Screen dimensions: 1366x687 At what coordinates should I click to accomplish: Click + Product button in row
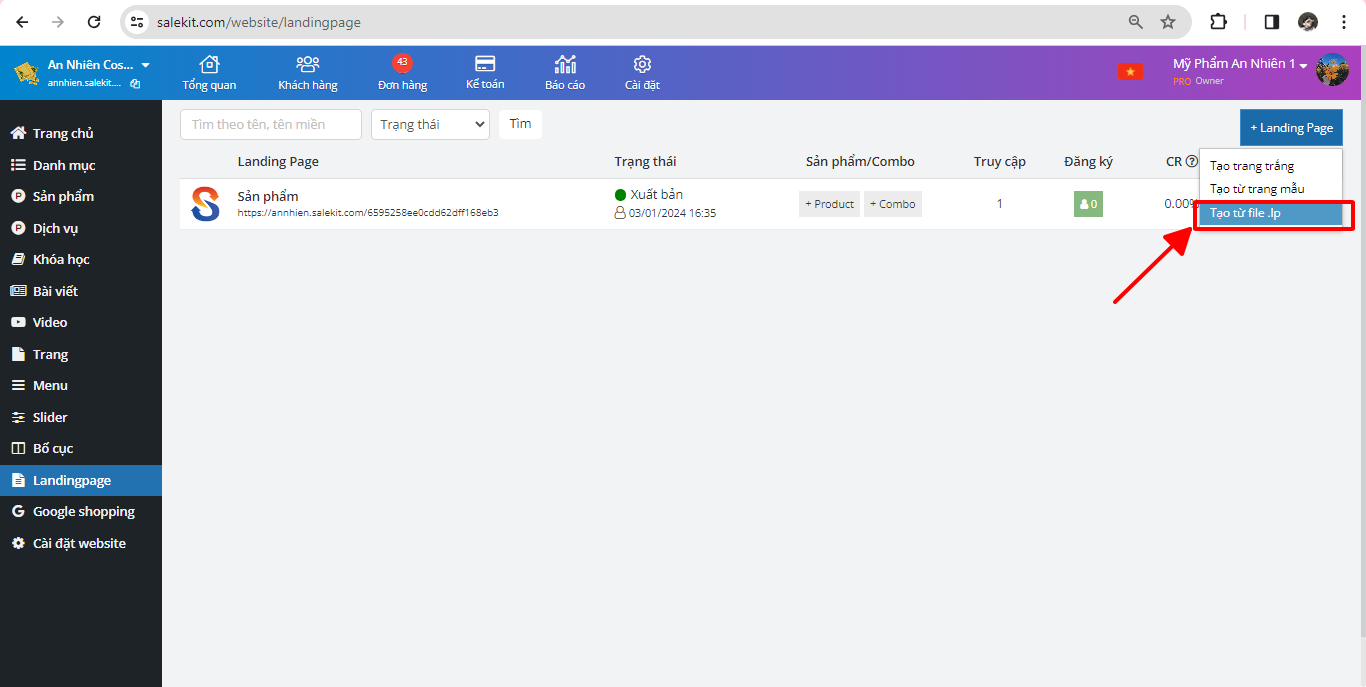829,204
